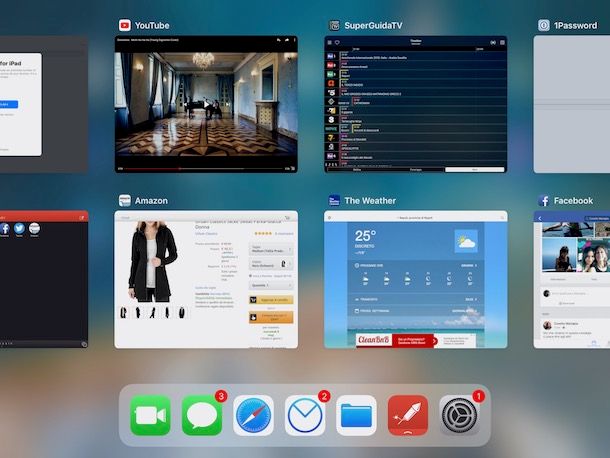Open the Taglia size dropdown in Amazon

(x=271, y=249)
